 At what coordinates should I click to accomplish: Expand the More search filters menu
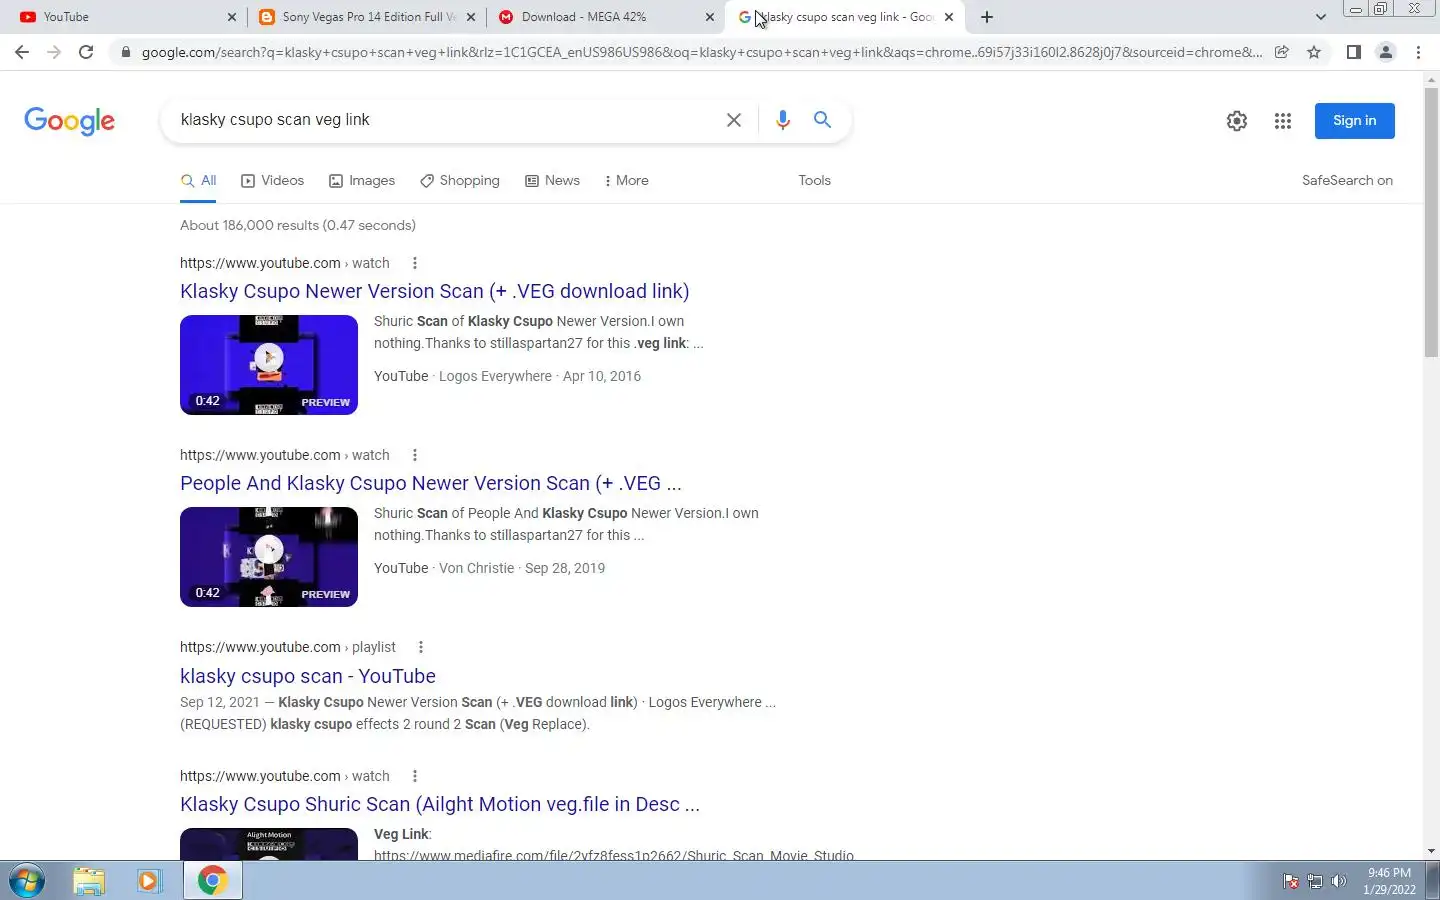[627, 180]
